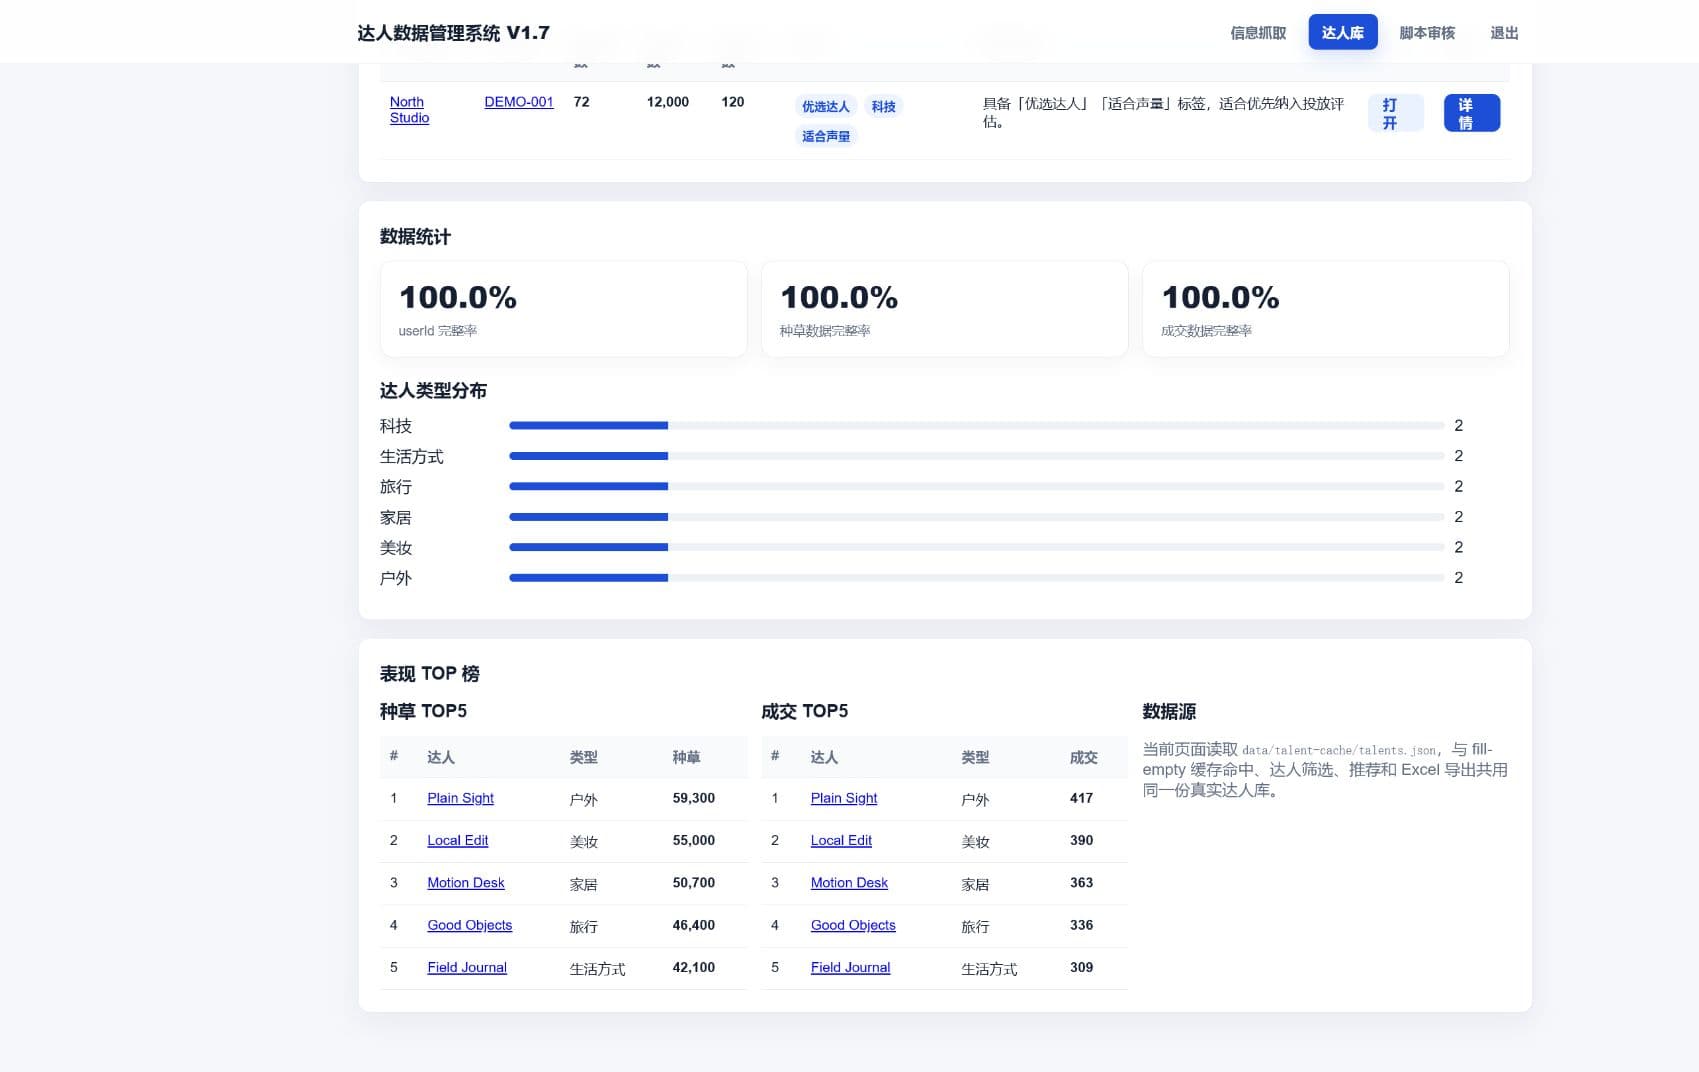Click the 类型 header in 种草 TOP5 table

click(583, 757)
